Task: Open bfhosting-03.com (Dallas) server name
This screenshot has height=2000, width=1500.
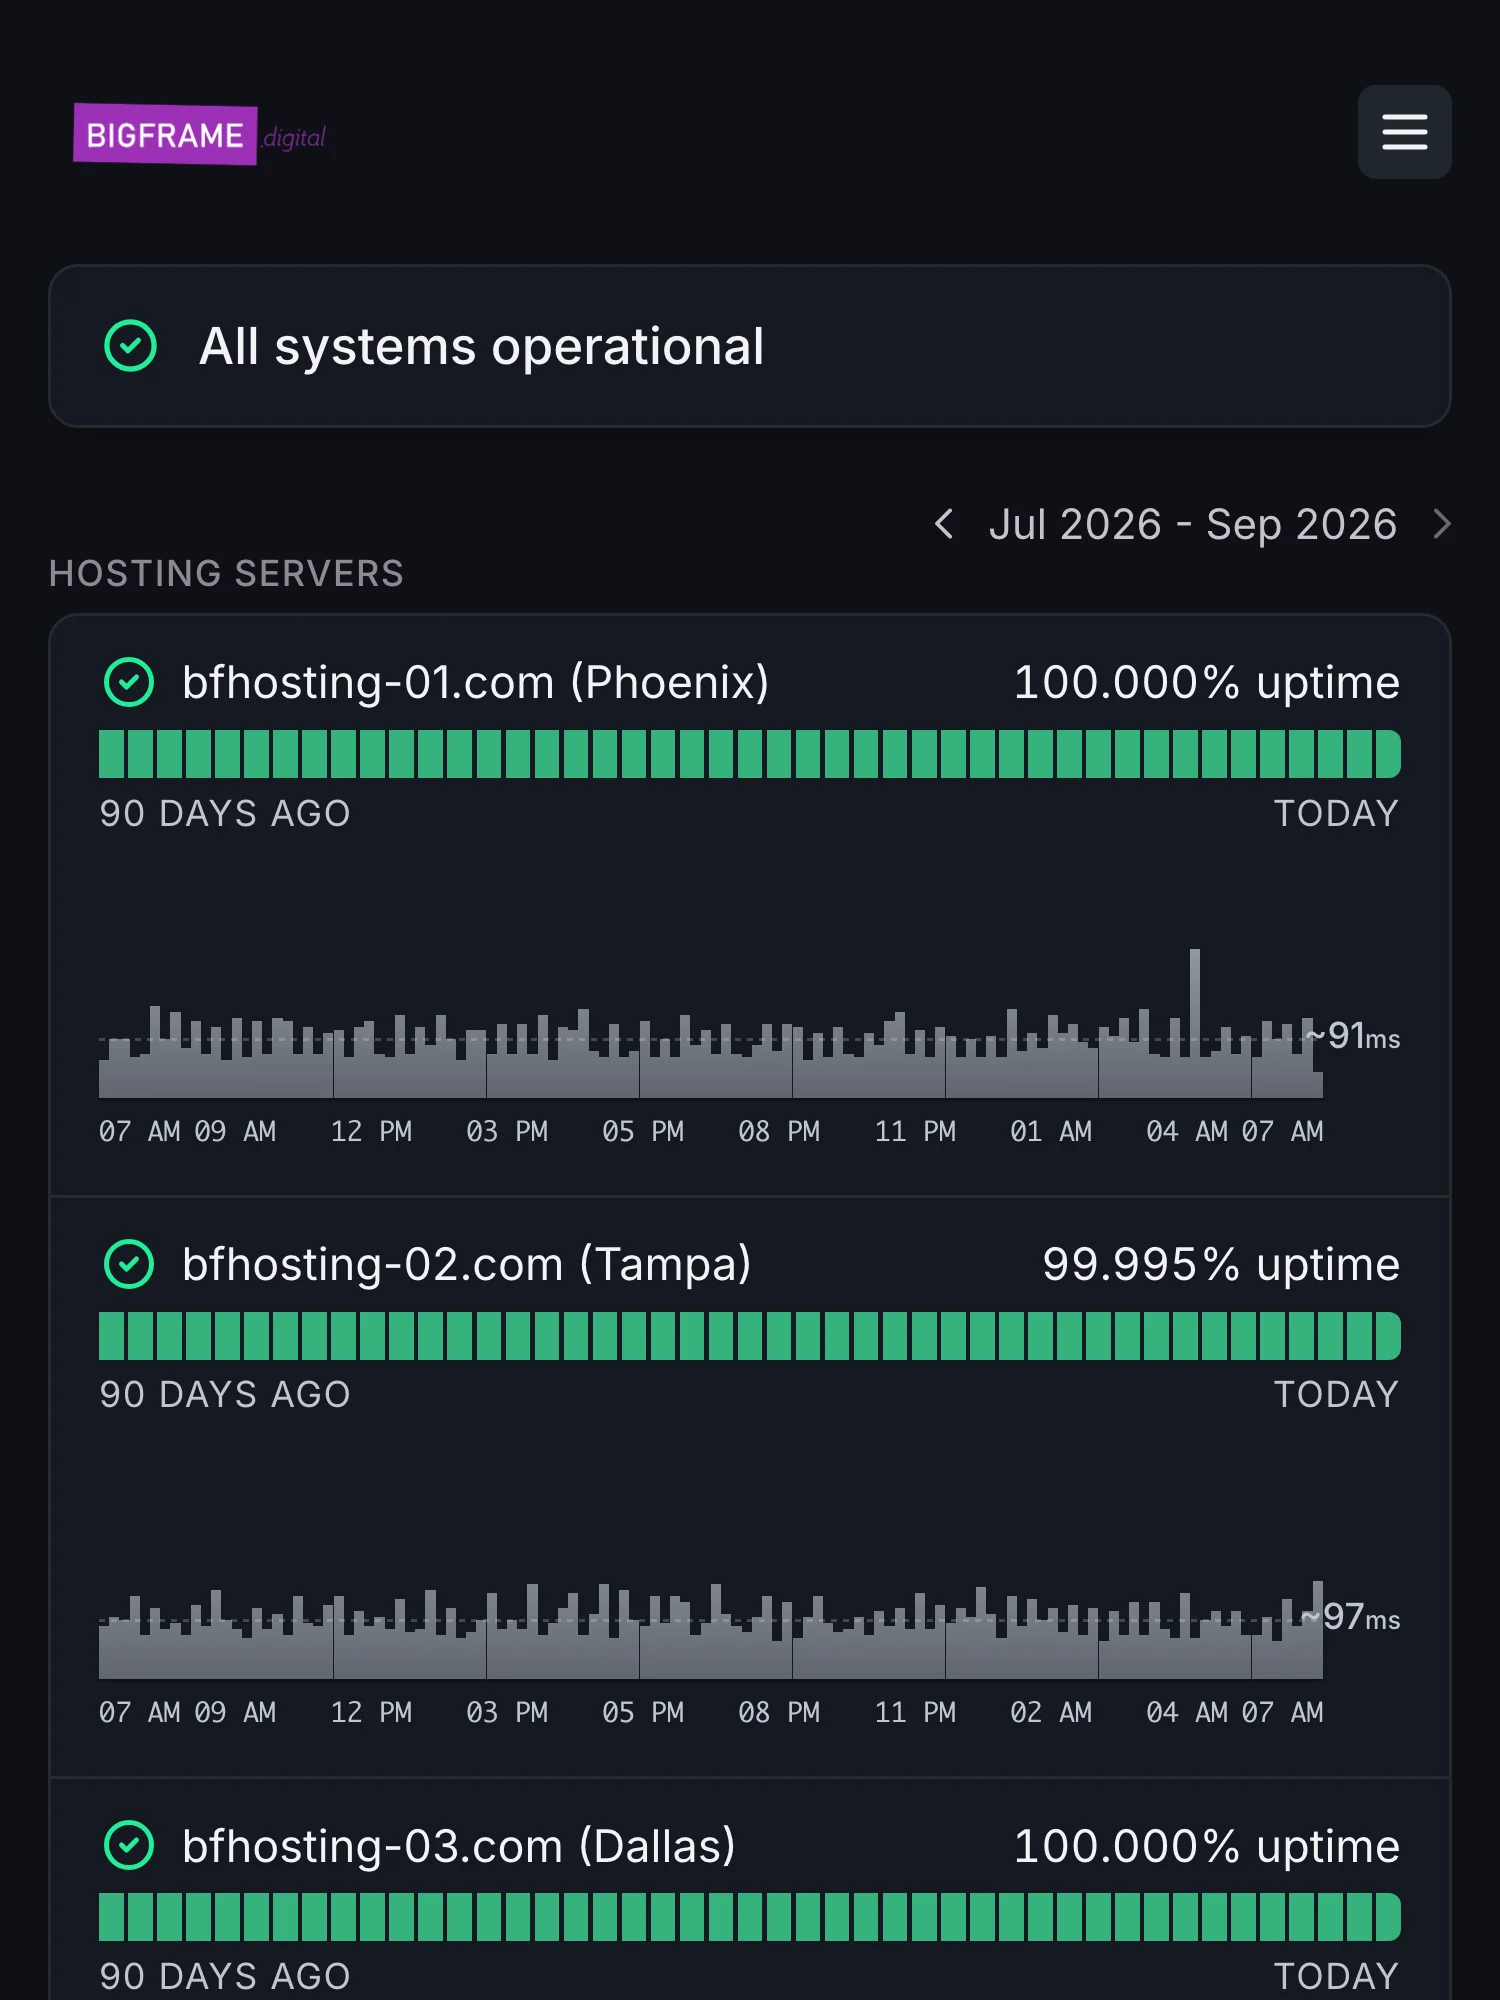Action: pyautogui.click(x=459, y=1845)
